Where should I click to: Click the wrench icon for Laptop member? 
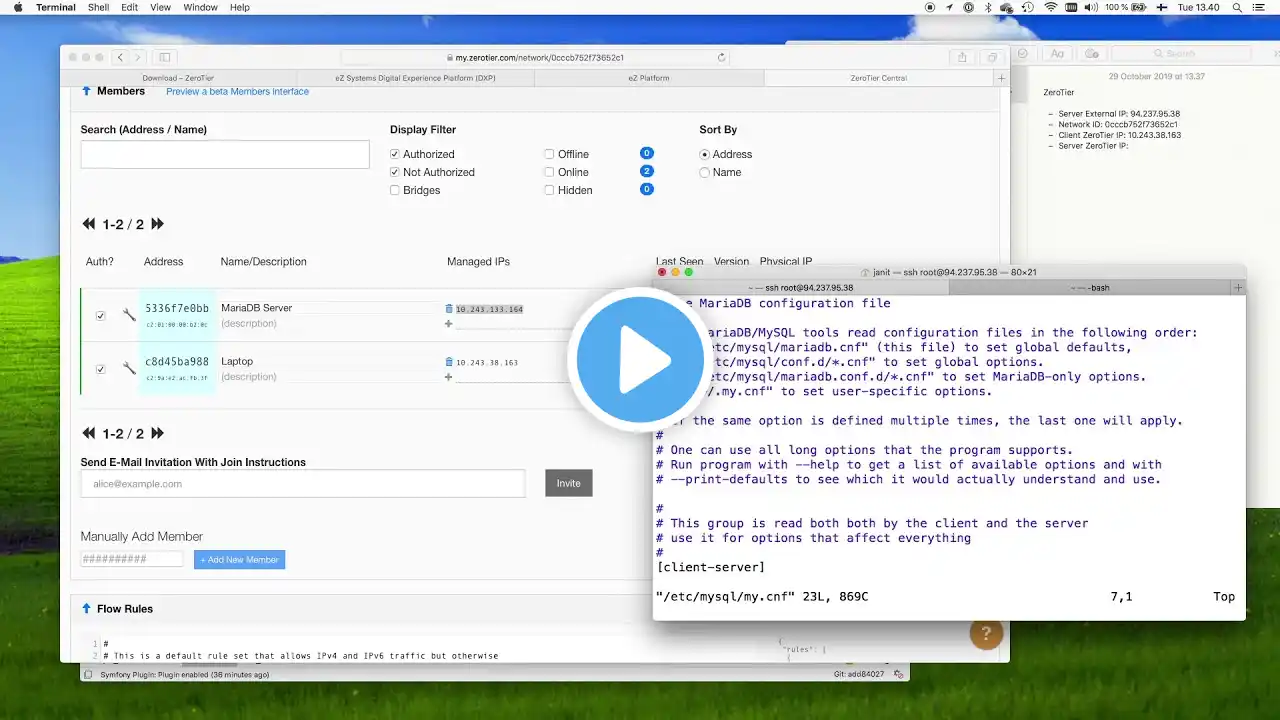pos(129,369)
